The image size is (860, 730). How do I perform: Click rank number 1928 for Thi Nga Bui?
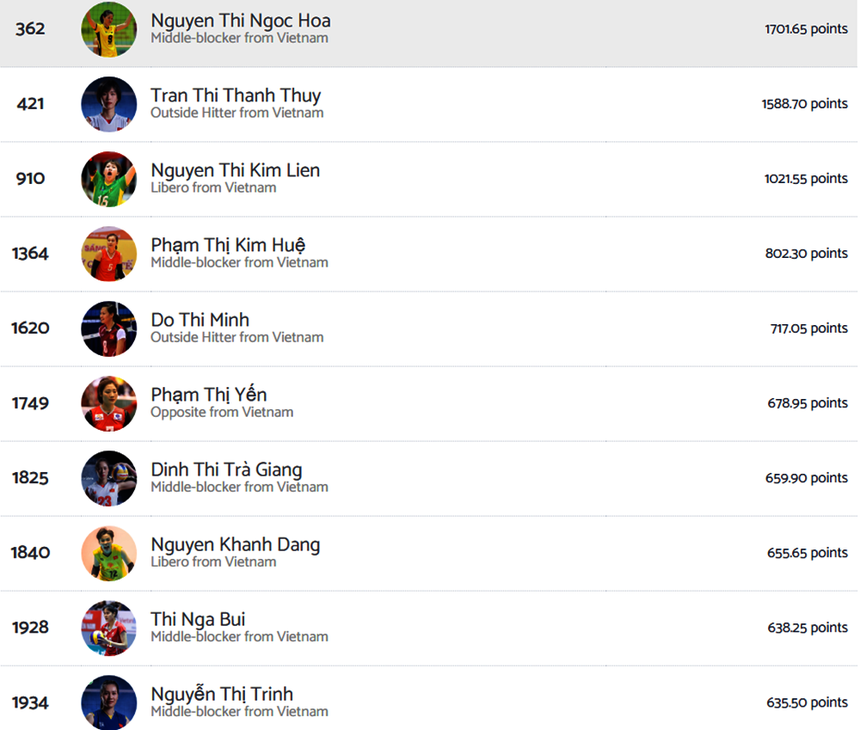pos(30,628)
